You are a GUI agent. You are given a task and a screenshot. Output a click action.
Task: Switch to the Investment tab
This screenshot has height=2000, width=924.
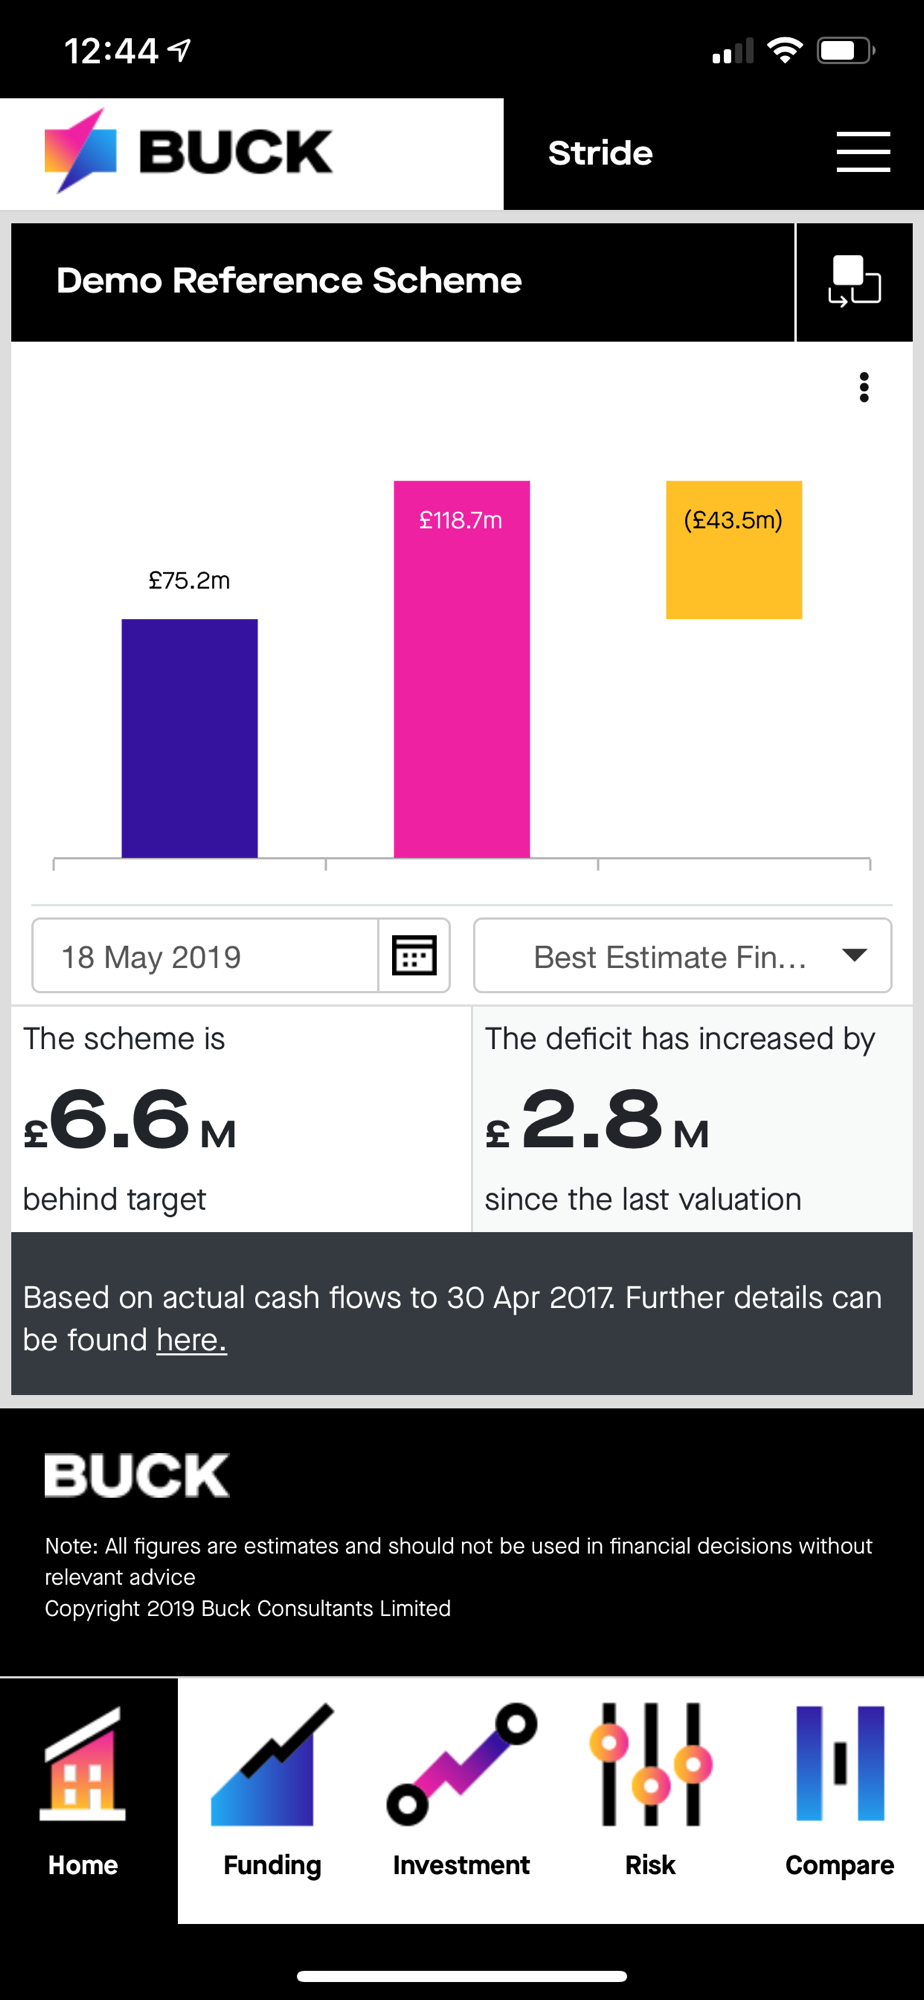coord(461,1797)
